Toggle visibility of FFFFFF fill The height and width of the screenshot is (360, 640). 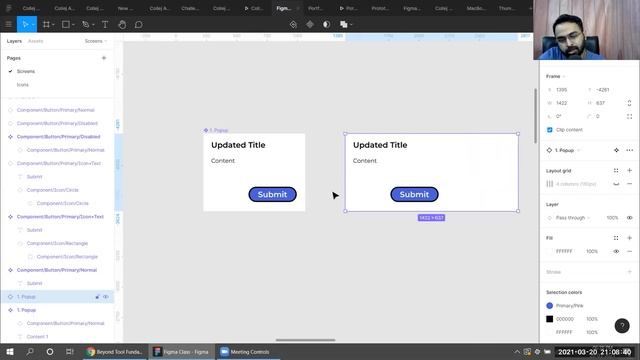[x=616, y=251]
